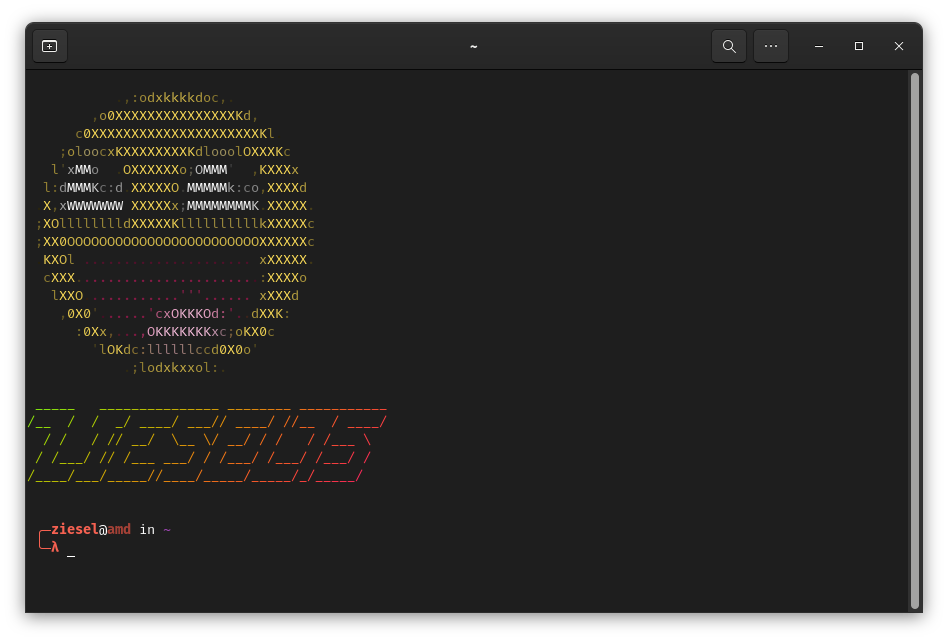Open the terminal search tool
Viewport: 948px width, 641px height.
point(729,46)
